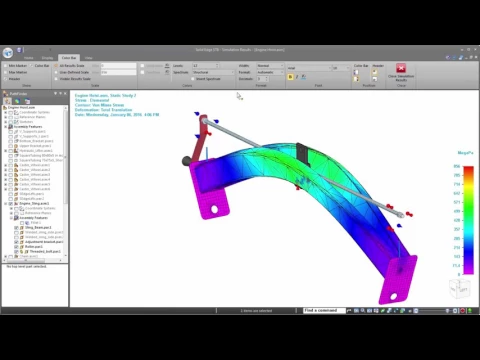Image resolution: width=480 pixels, height=360 pixels.
Task: Select Bottom_Bracket.par:1 in tree
Action: tap(36, 141)
